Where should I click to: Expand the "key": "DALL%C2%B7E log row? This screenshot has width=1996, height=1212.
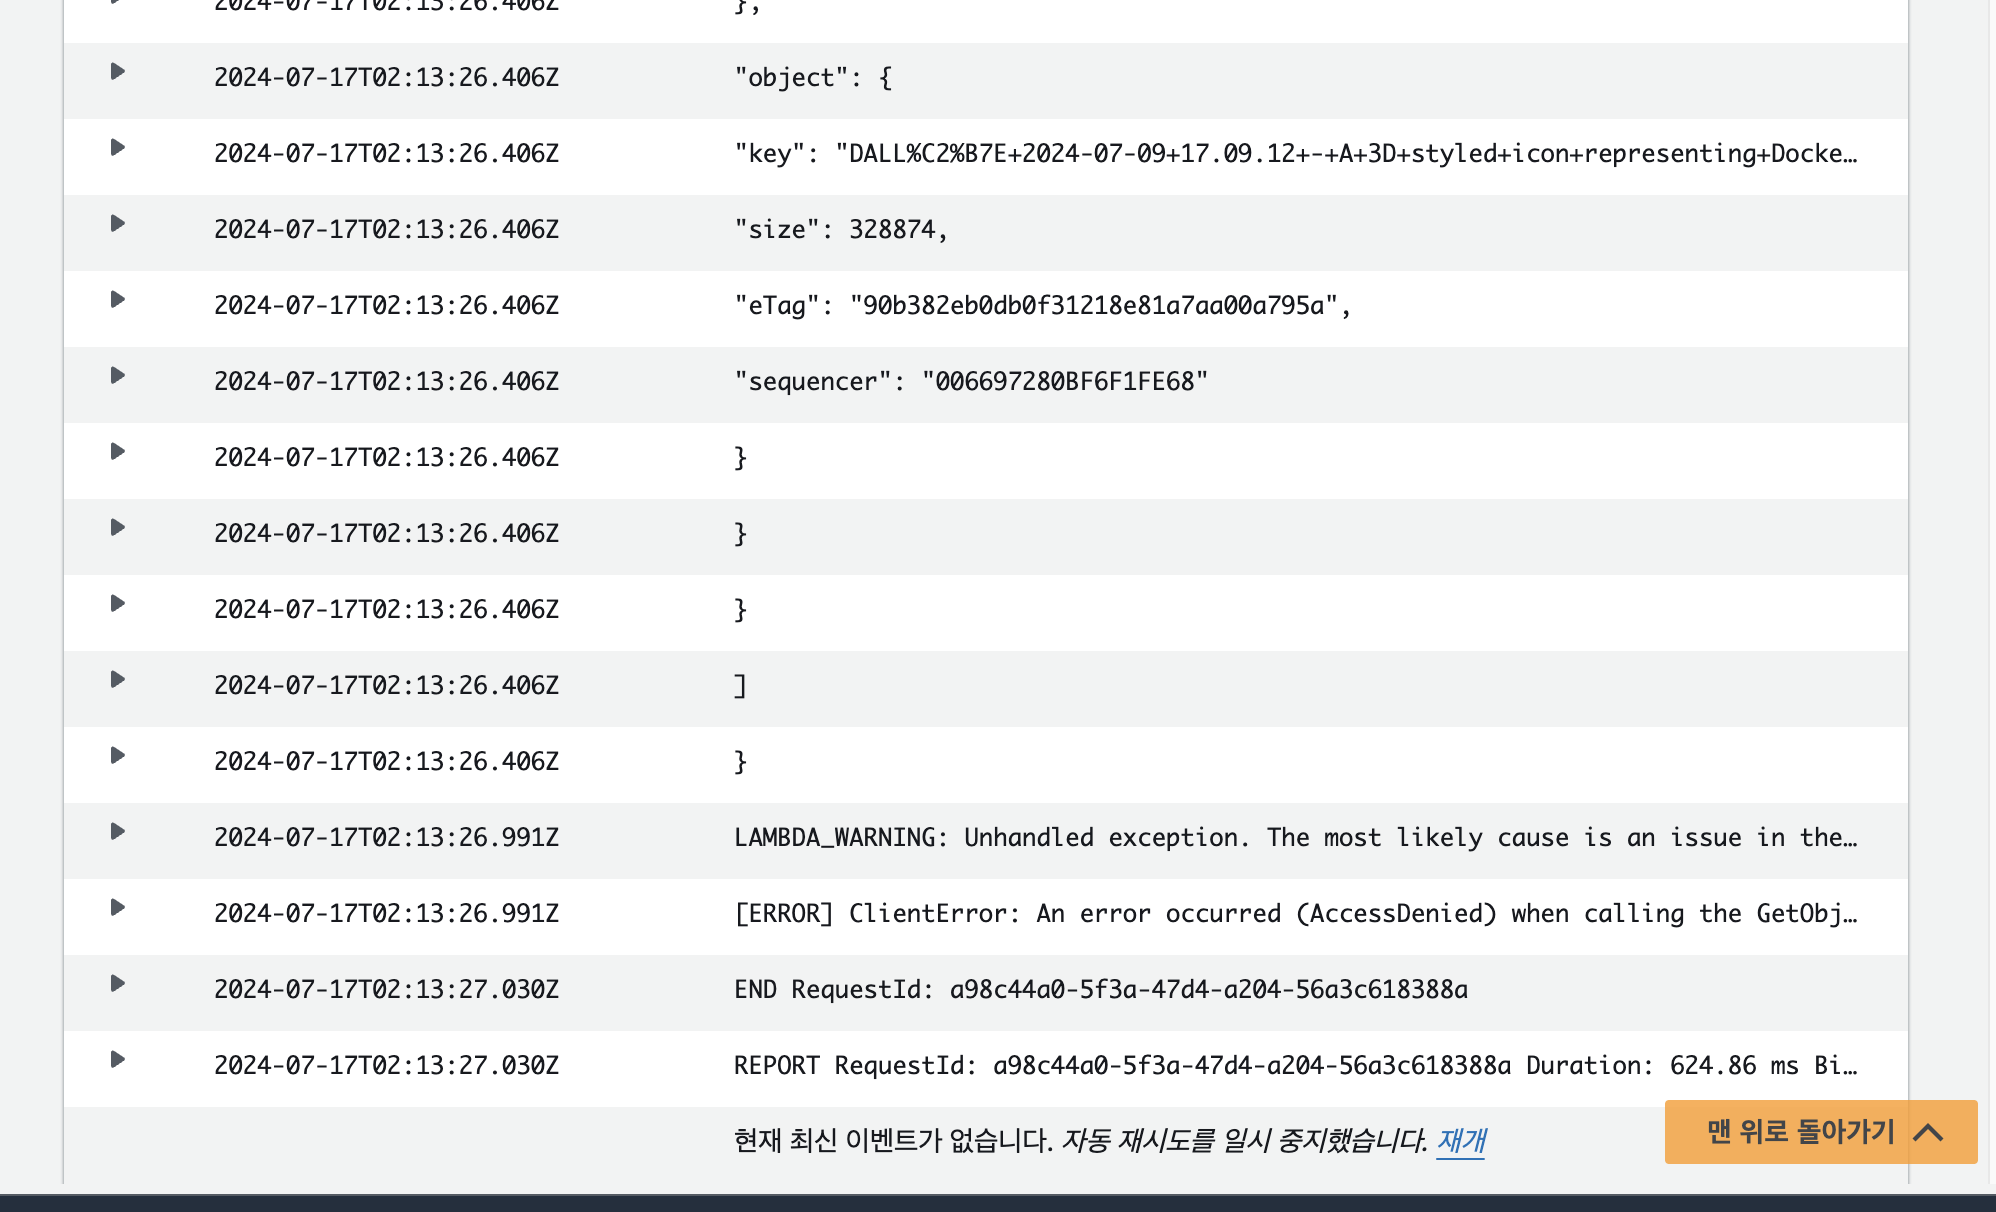(x=117, y=148)
